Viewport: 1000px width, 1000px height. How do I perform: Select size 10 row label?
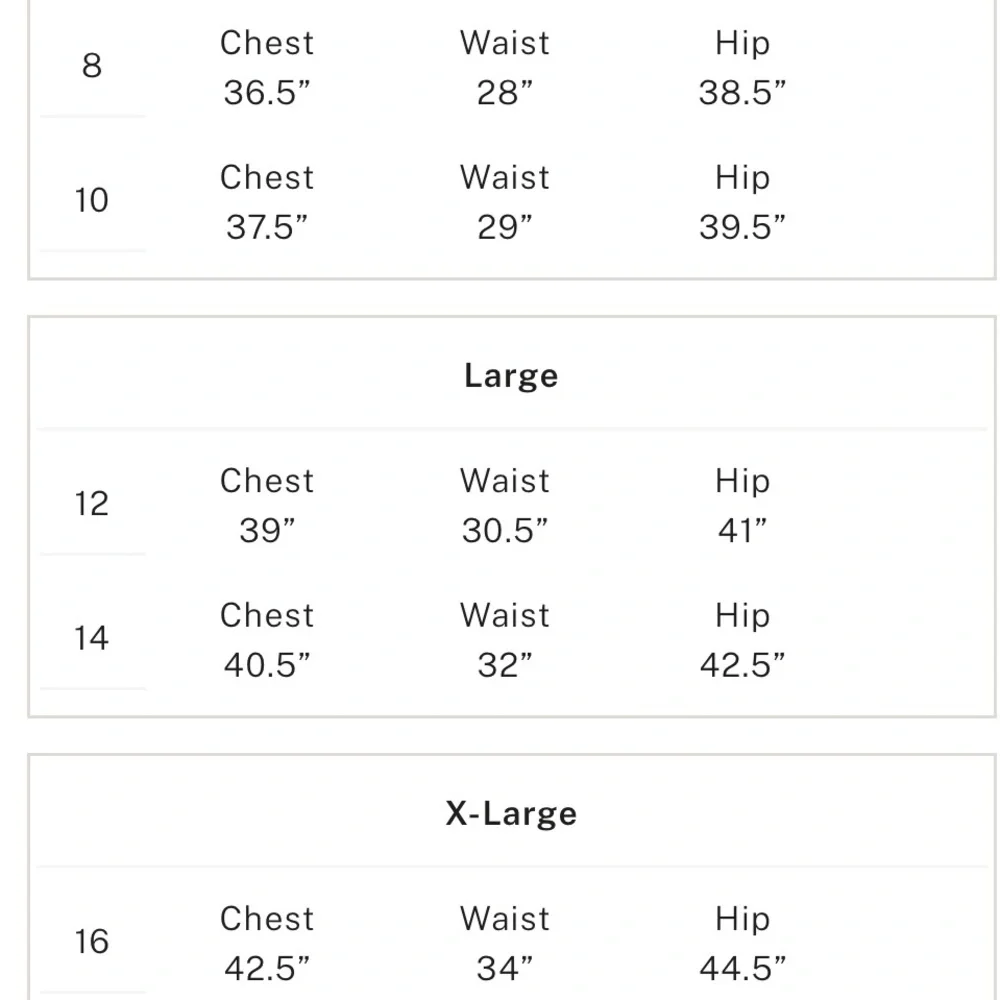92,200
